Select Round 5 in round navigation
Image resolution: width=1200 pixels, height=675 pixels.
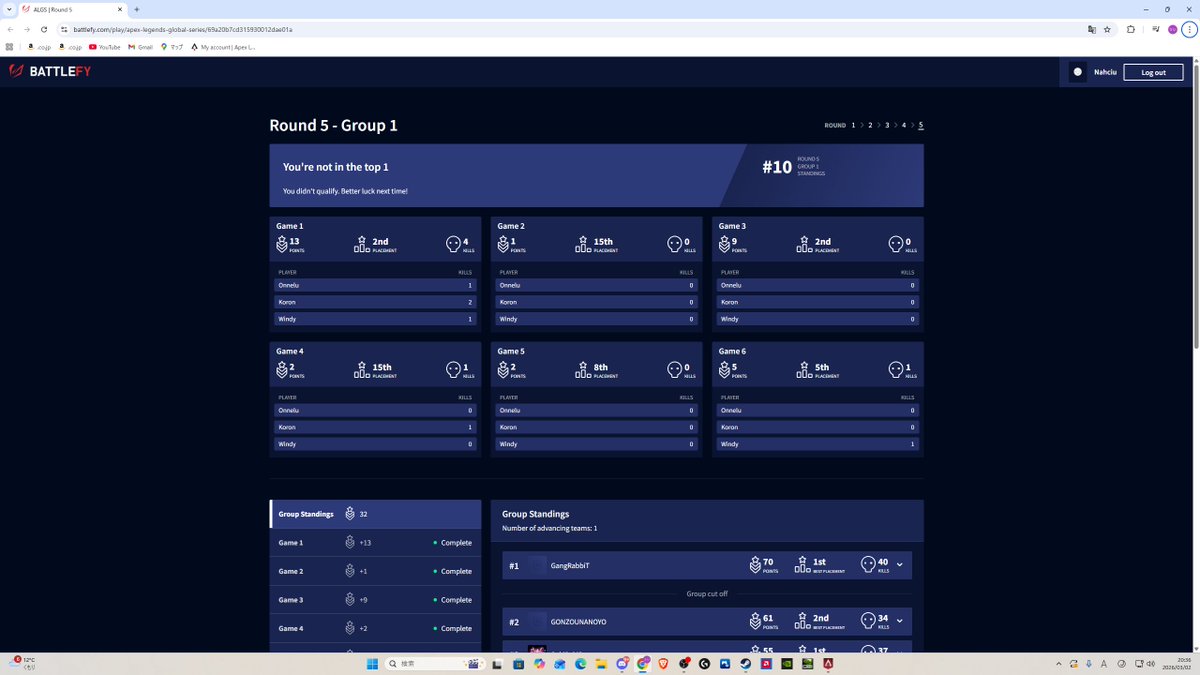[921, 125]
